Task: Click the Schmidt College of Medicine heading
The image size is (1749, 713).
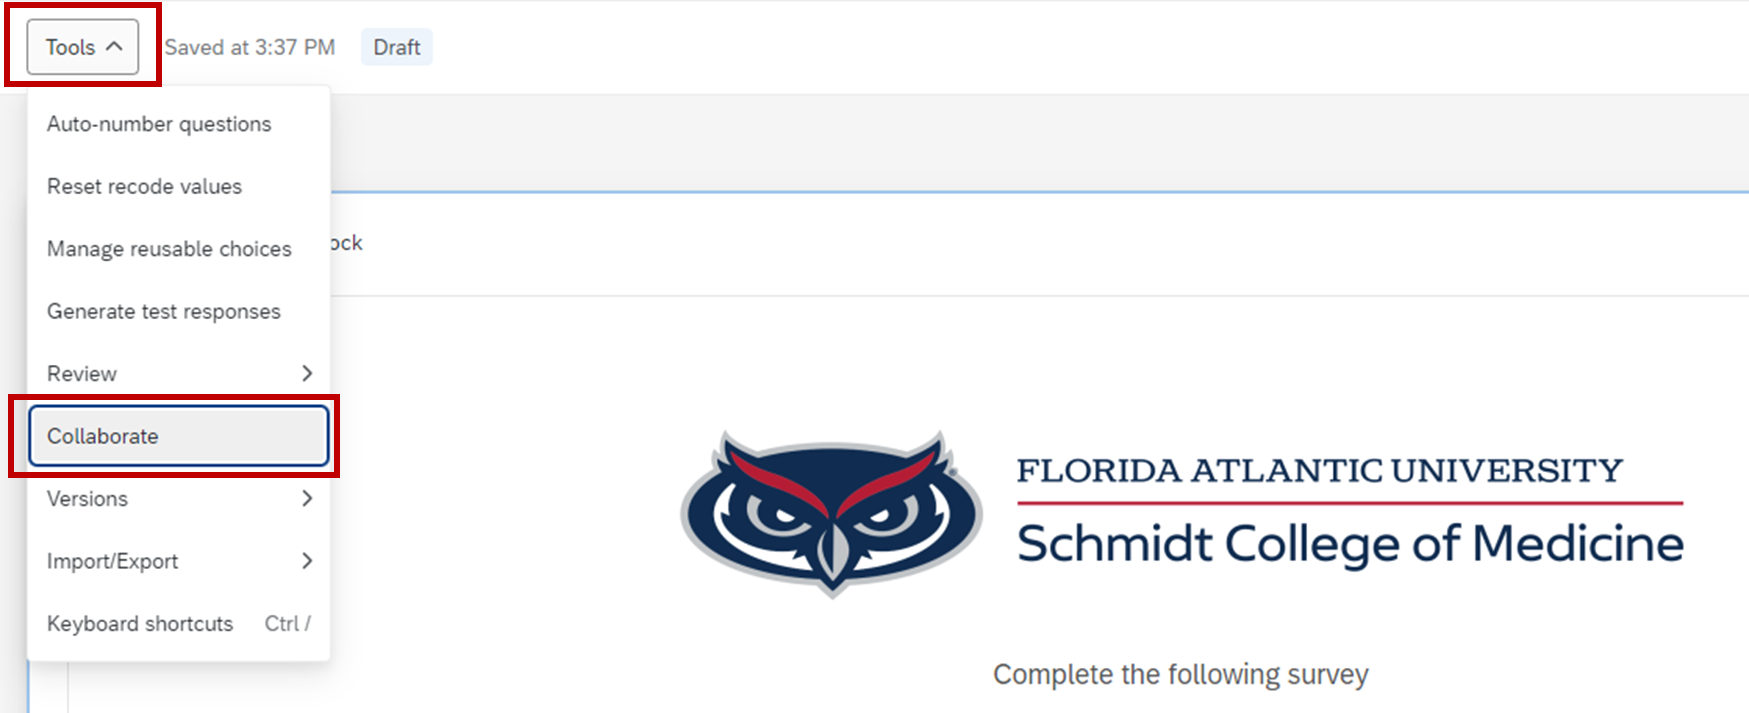Action: (1350, 544)
